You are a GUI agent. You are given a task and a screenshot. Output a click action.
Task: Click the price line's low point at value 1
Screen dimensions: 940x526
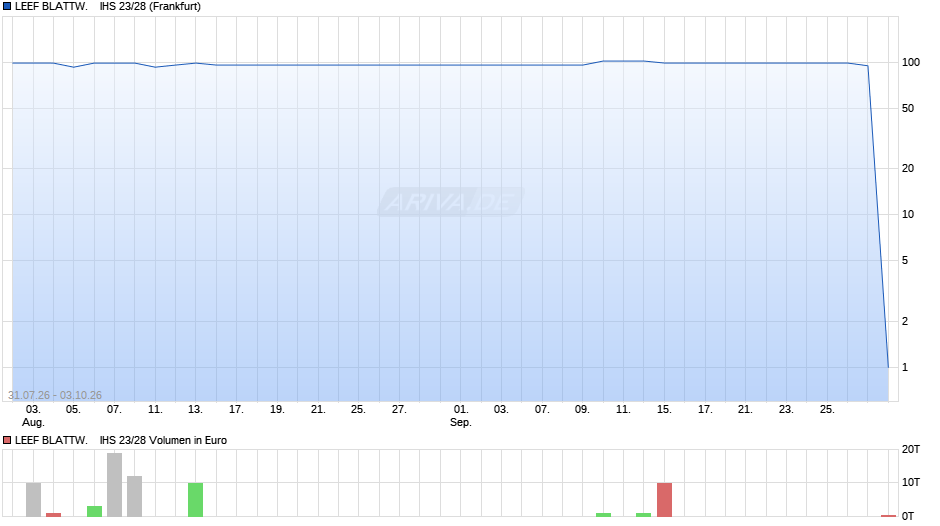[x=888, y=367]
